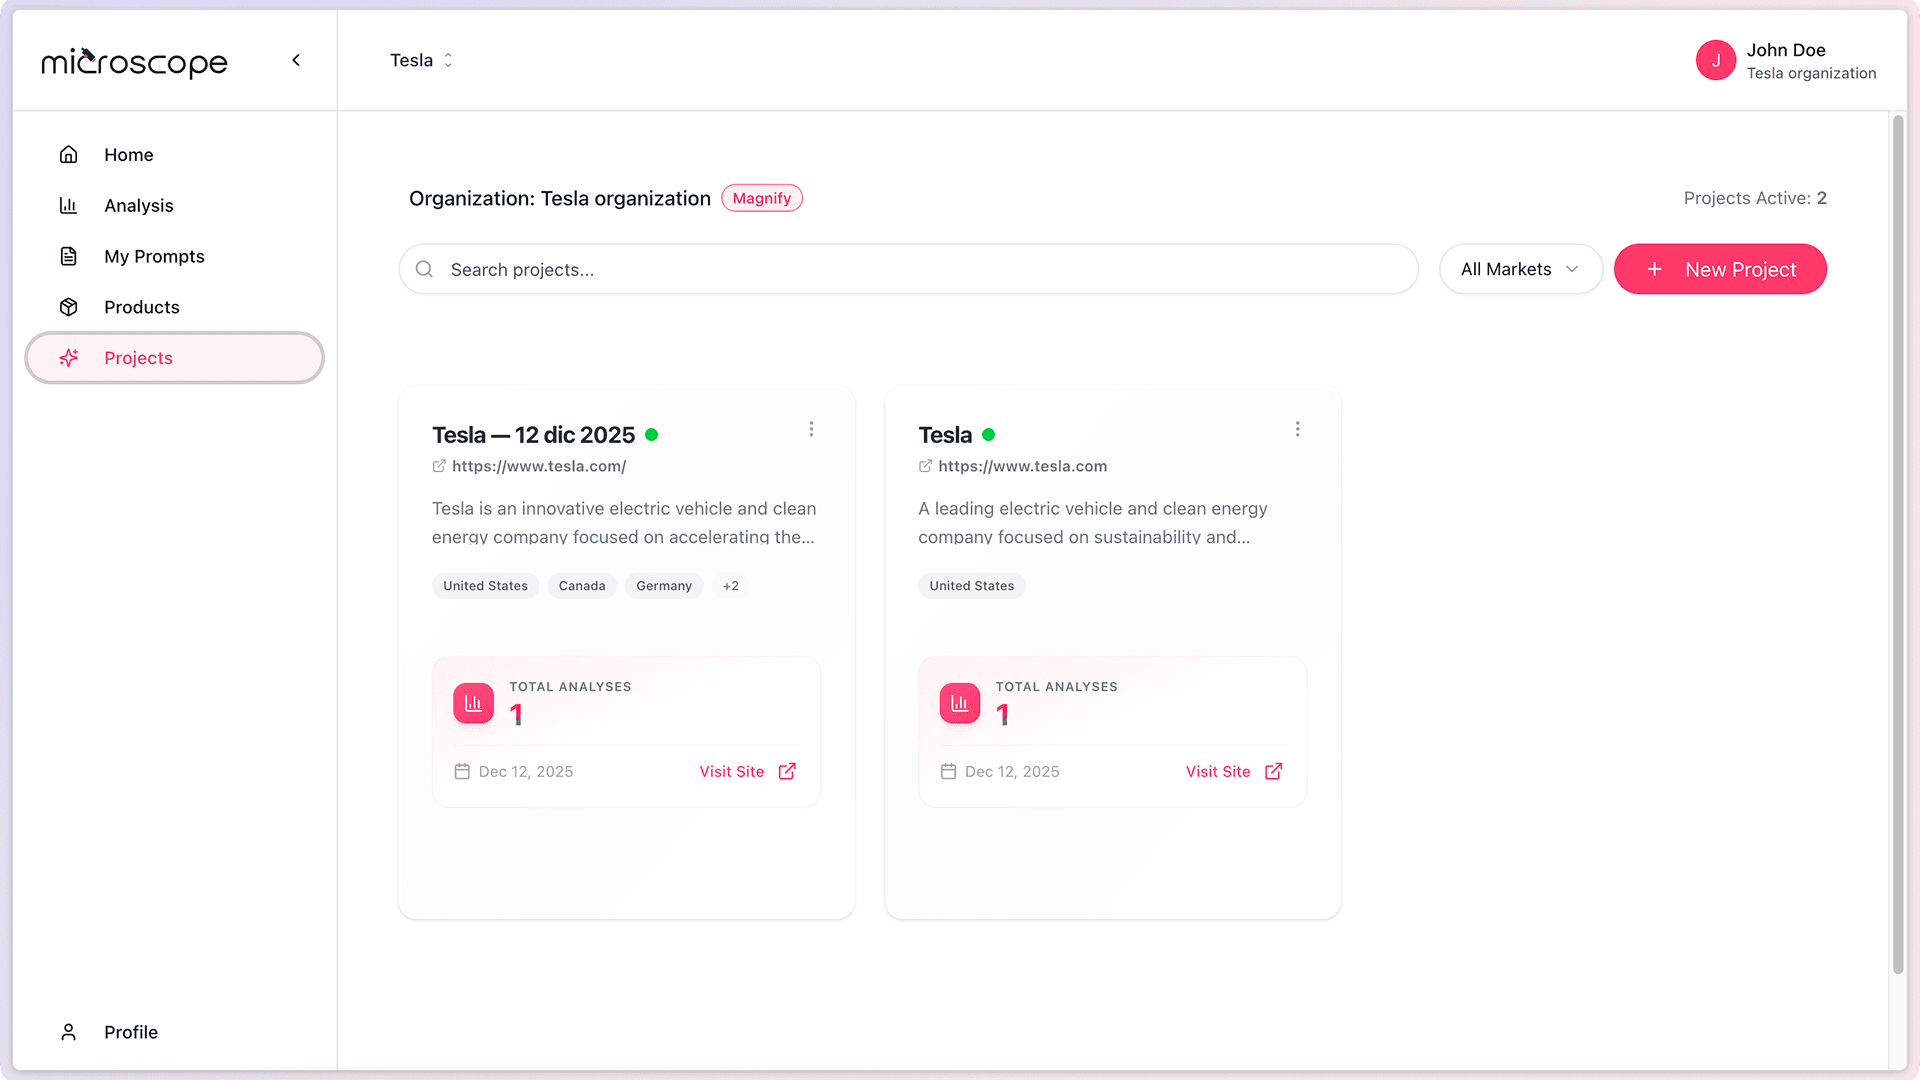Open the Analysis sidebar item
This screenshot has width=1920, height=1080.
(138, 206)
